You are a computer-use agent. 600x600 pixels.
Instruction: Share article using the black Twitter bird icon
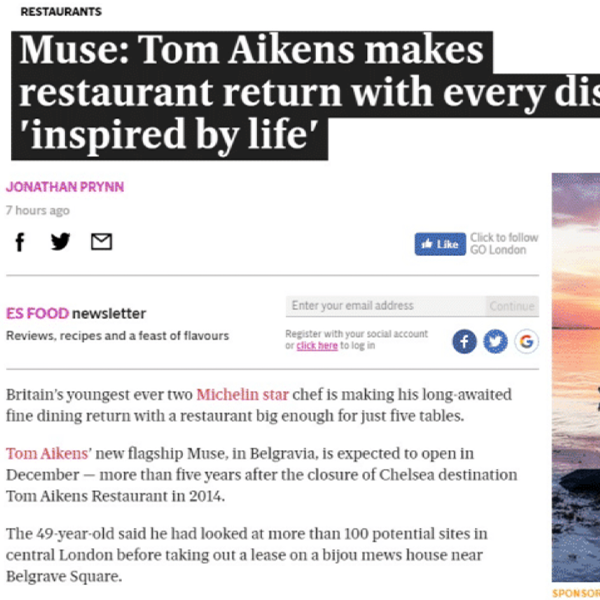pyautogui.click(x=60, y=242)
